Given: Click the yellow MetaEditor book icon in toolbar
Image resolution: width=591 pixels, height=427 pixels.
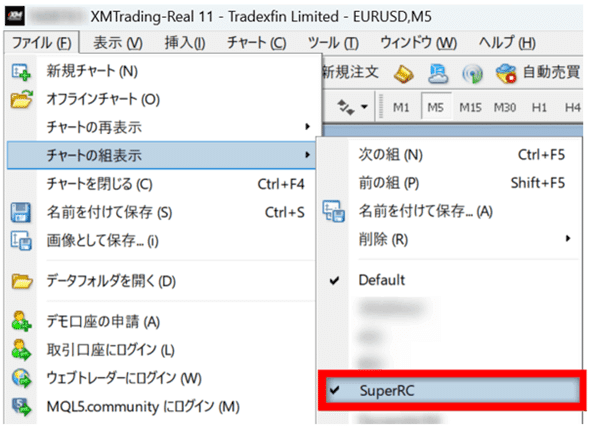Looking at the screenshot, I should tap(403, 73).
